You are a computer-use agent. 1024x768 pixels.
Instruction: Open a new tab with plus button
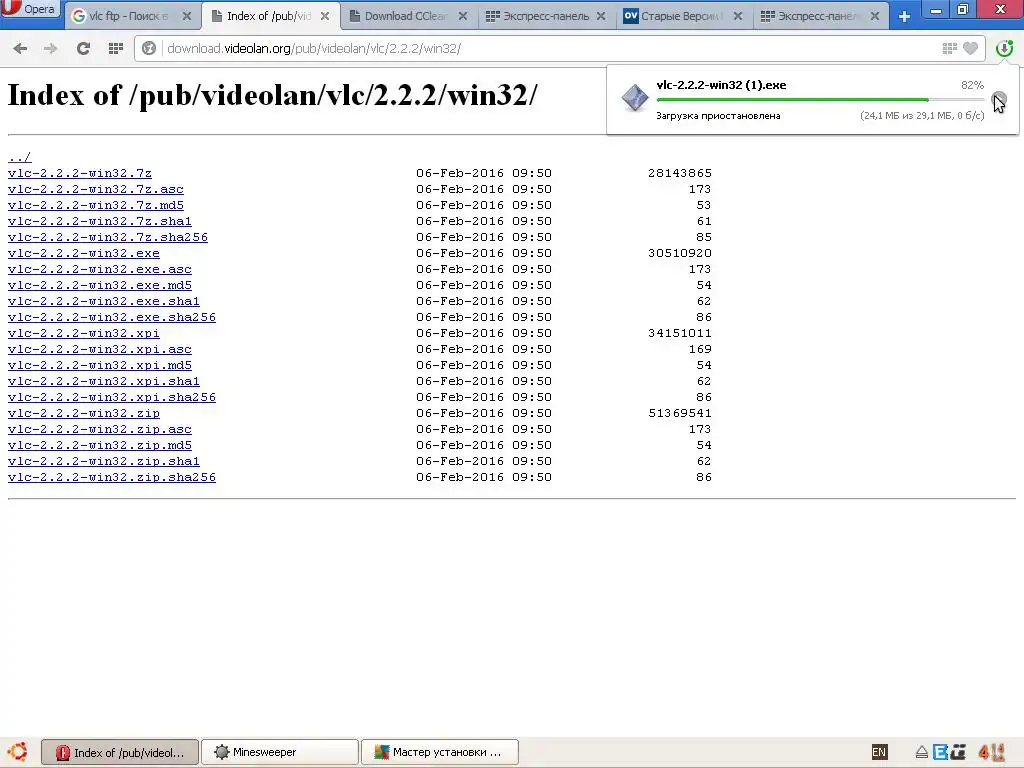coord(904,16)
